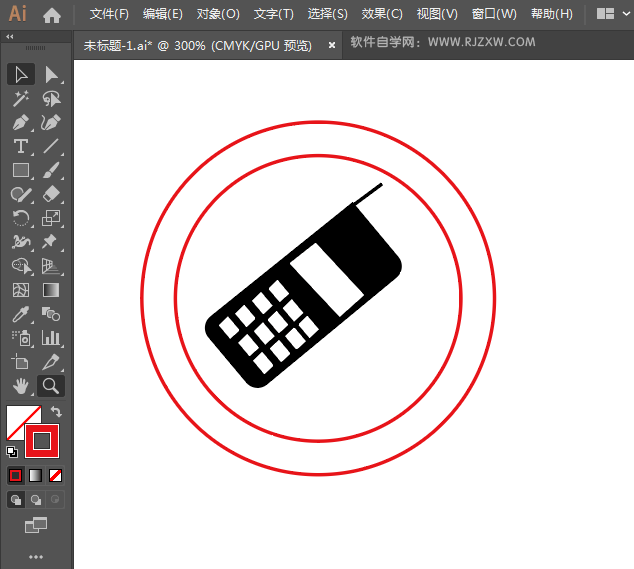Select the Paintbrush tool

point(51,170)
